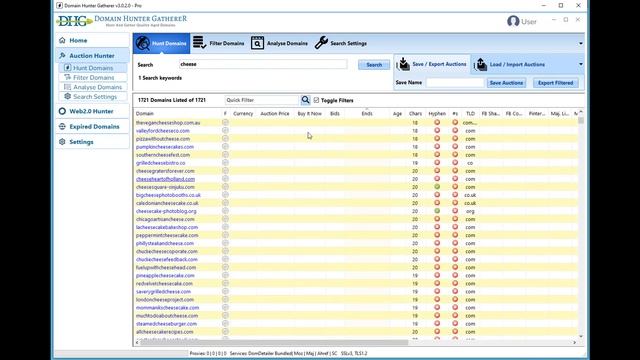
Task: Toggle F marker for pineapplecheesecake.com row
Action: tap(225, 276)
